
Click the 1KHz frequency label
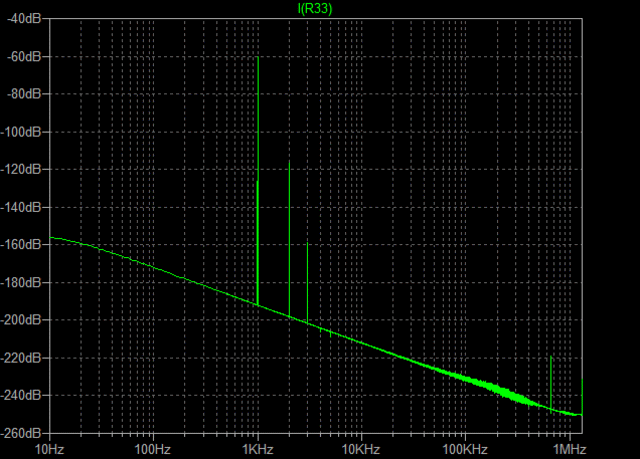point(258,450)
